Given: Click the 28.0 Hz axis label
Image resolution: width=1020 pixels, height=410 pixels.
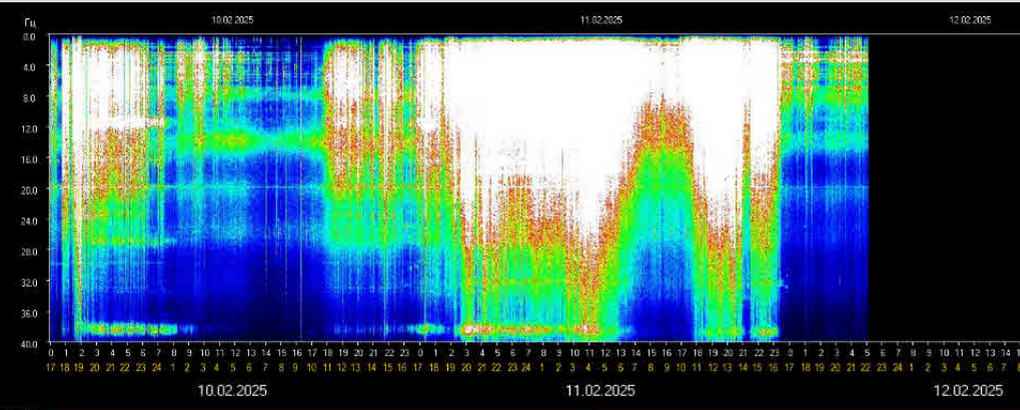Looking at the screenshot, I should (x=29, y=251).
